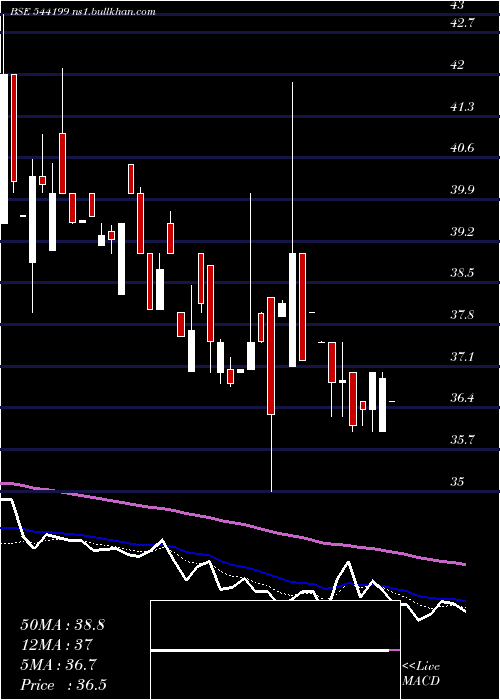Click the MACD histogram panel box
Viewport: 500px width, 700px height.
(275, 650)
